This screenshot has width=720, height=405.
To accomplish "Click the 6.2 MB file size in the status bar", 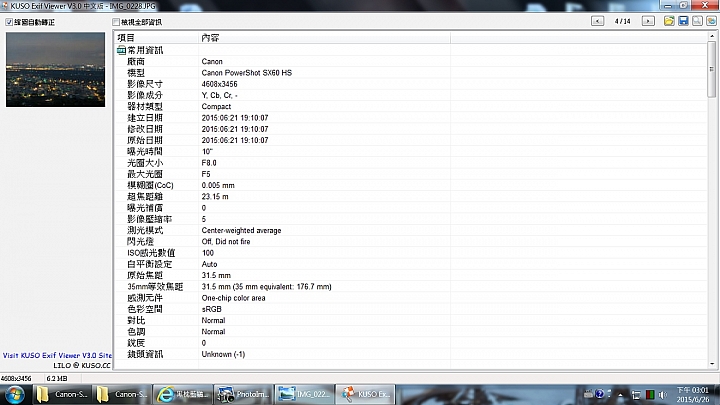I will 57,378.
